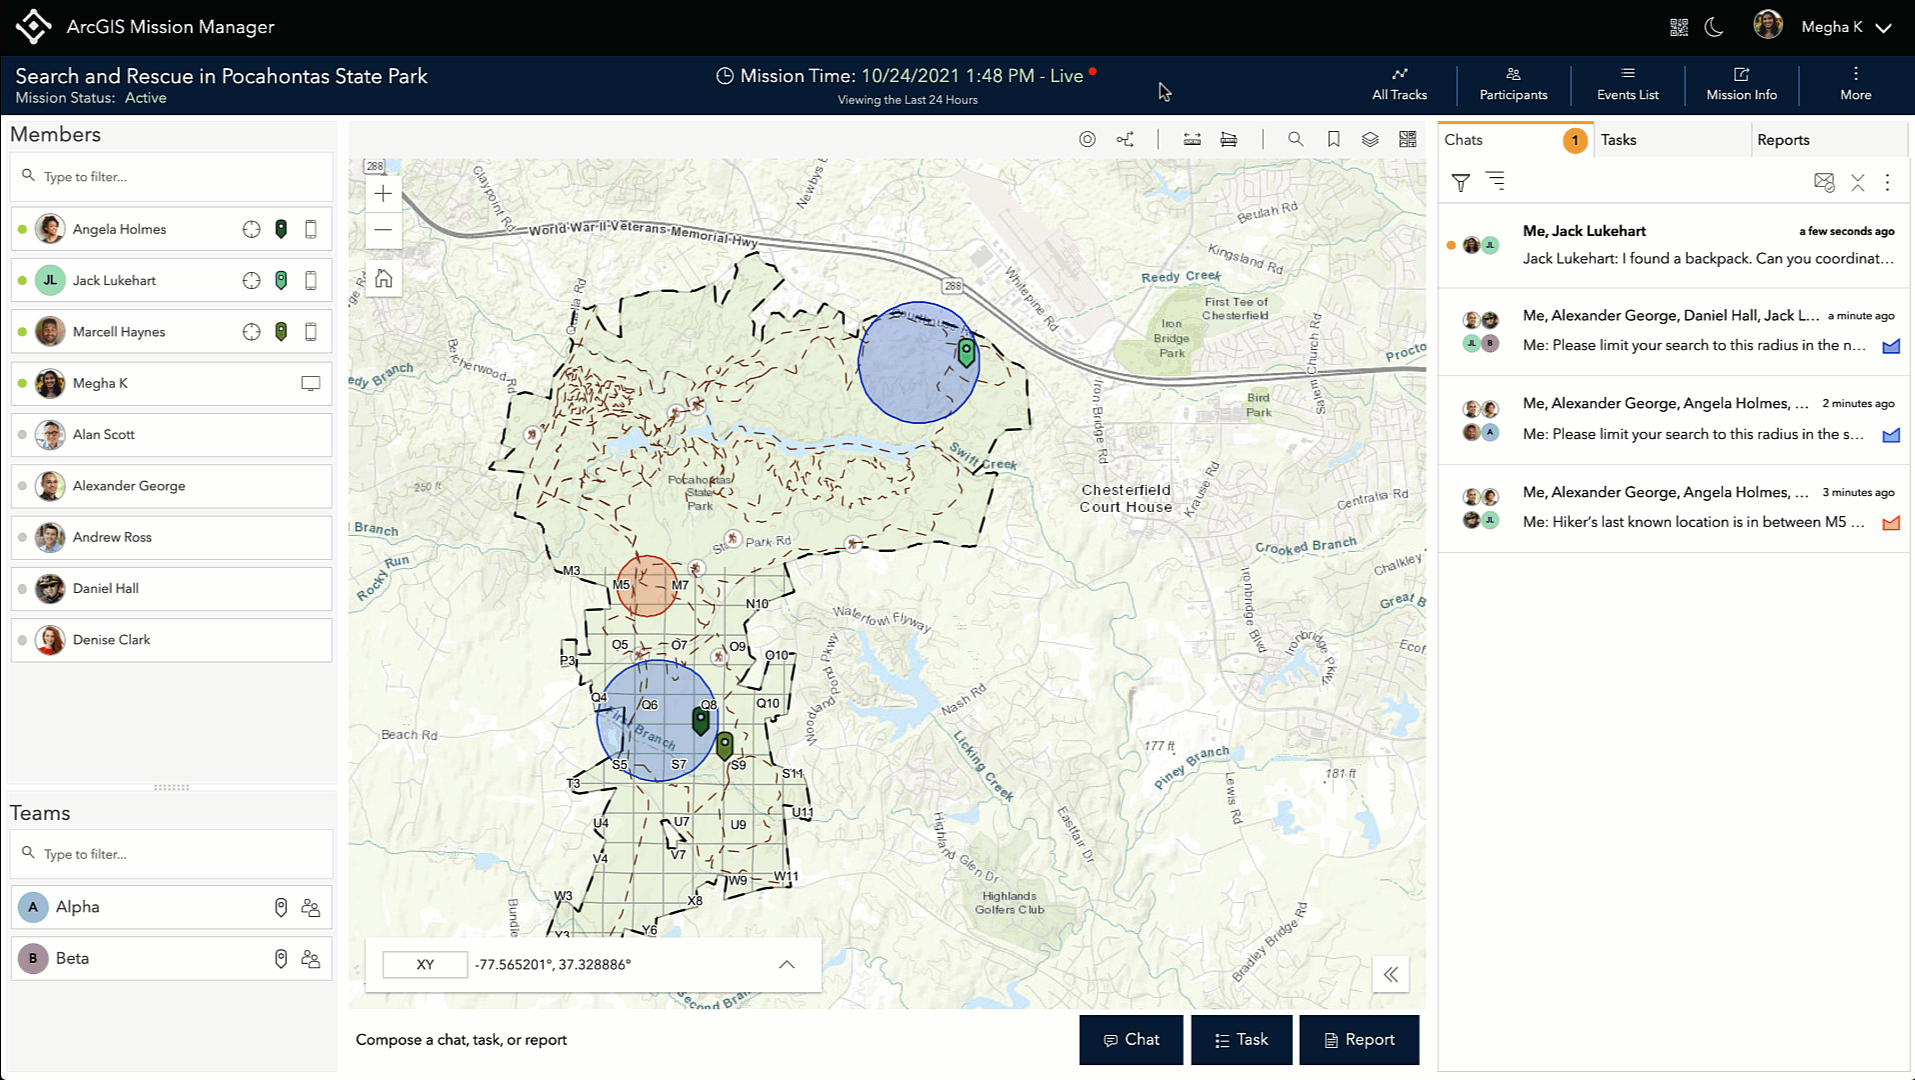Image resolution: width=1915 pixels, height=1080 pixels.
Task: Compose a new Chat
Action: [x=1131, y=1040]
